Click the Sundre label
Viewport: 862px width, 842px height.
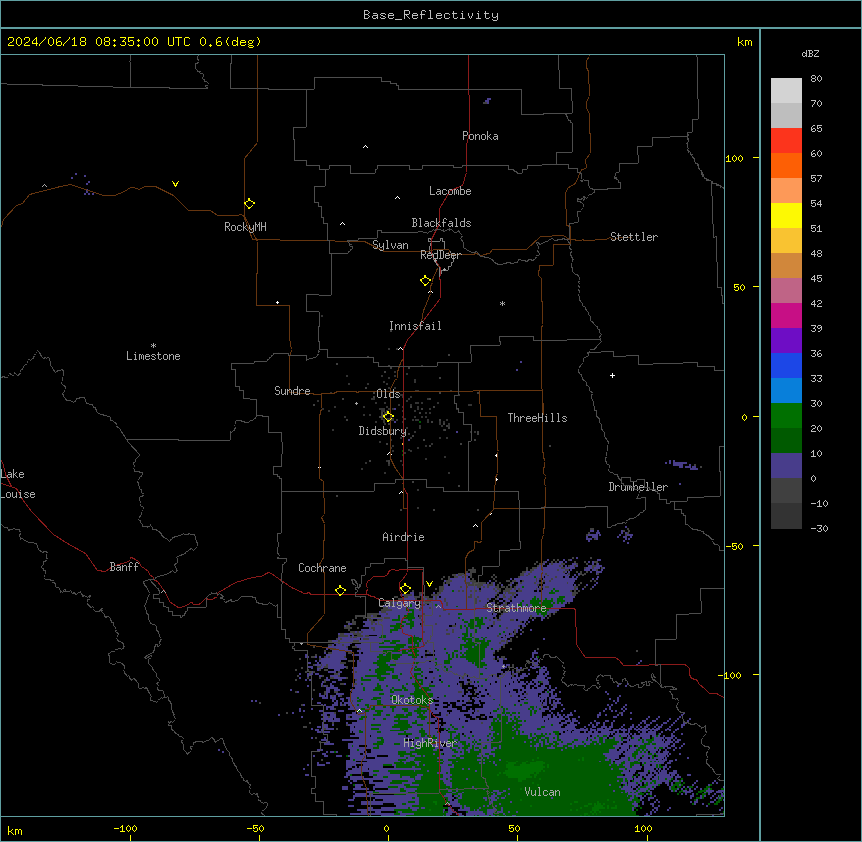[x=292, y=391]
